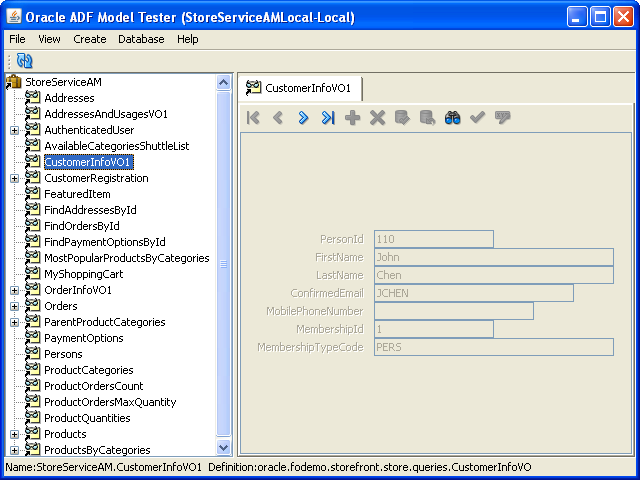This screenshot has width=640, height=480.
Task: Select ProductQuantities in the tree
Action: (87, 418)
